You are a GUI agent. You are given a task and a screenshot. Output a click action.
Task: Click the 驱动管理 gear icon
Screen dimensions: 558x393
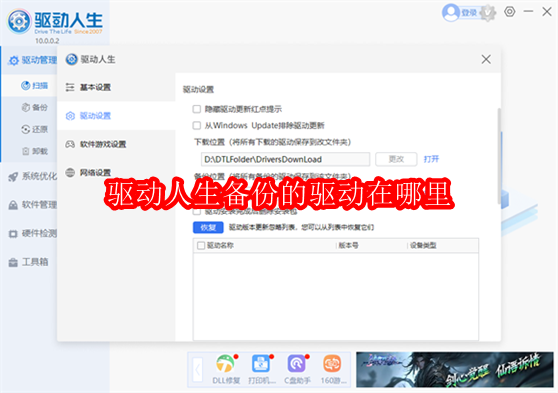click(14, 61)
